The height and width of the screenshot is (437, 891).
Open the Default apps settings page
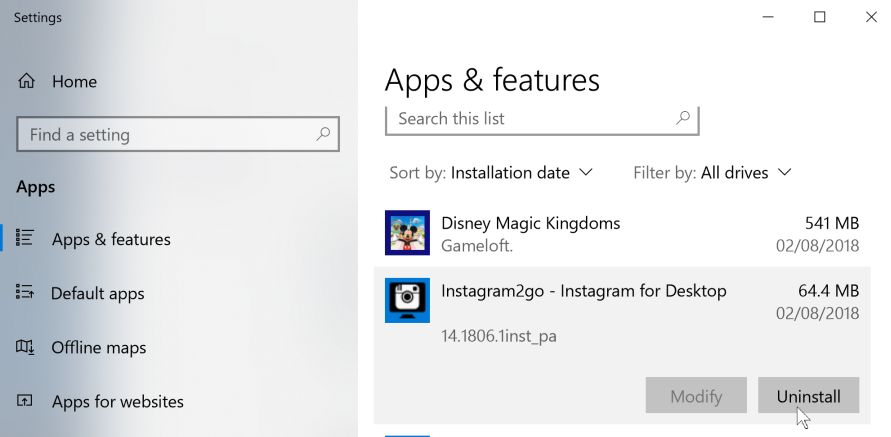(98, 293)
